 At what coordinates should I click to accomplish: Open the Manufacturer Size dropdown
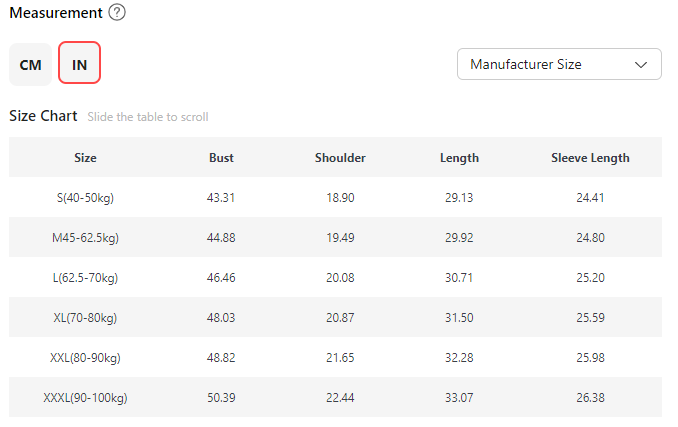point(558,64)
